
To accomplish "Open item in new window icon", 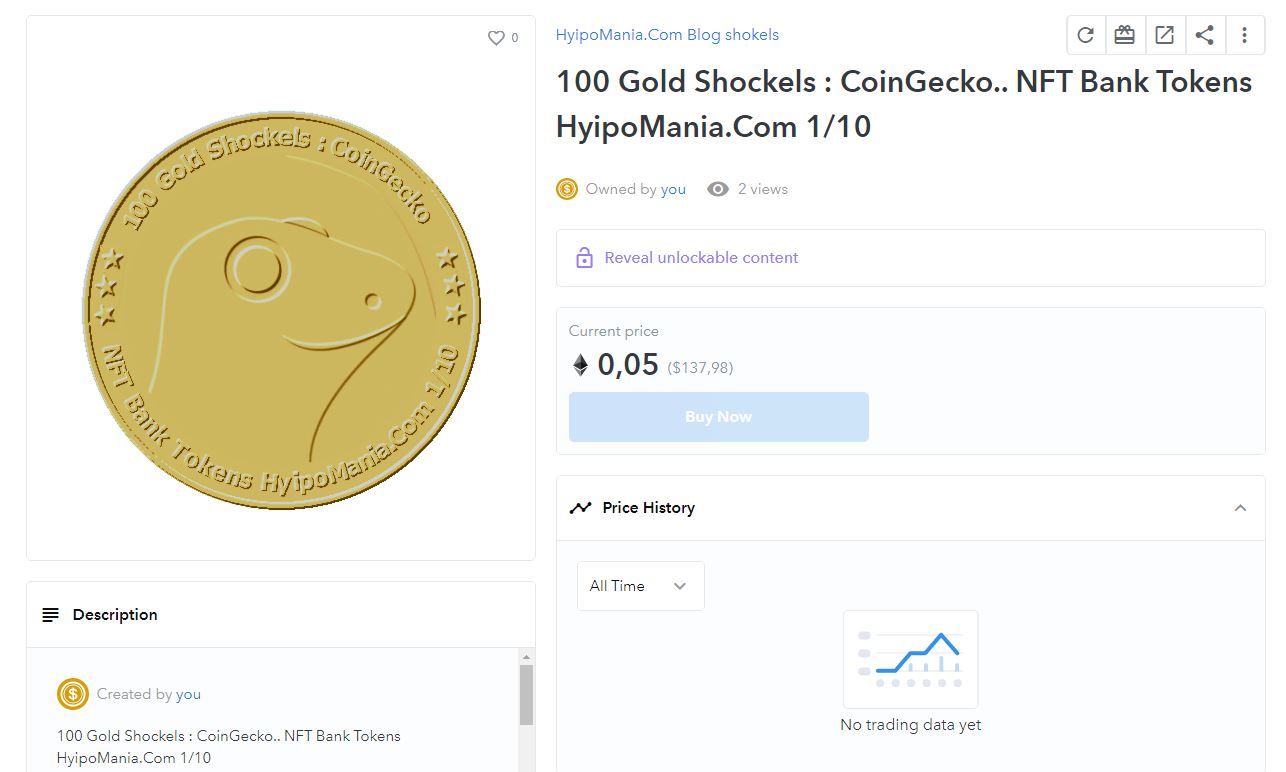I will pos(1165,36).
